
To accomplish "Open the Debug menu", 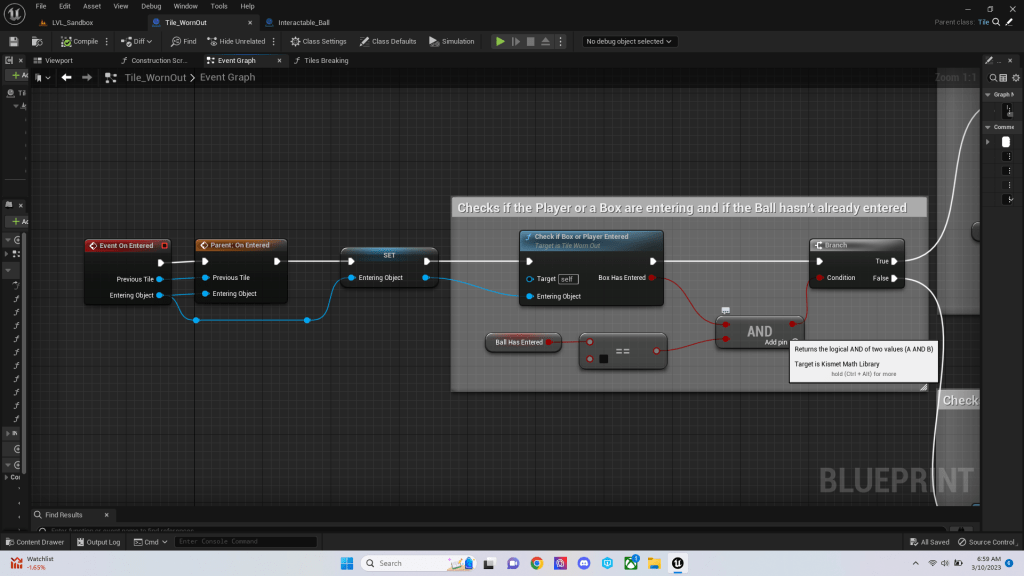I will [x=151, y=6].
